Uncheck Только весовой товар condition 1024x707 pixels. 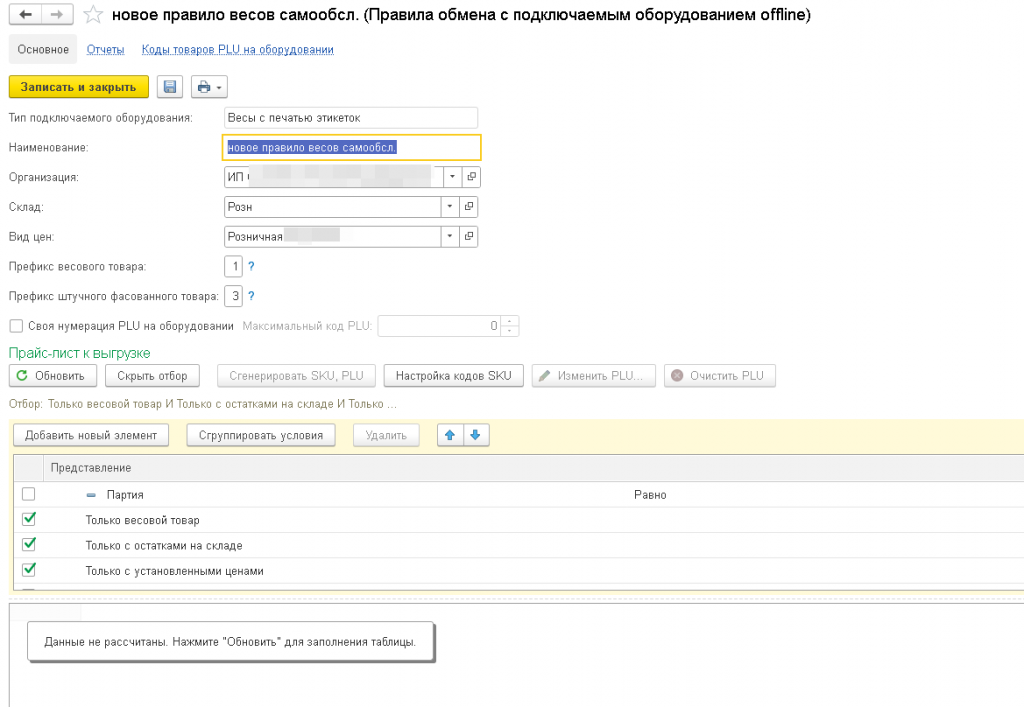[x=28, y=519]
